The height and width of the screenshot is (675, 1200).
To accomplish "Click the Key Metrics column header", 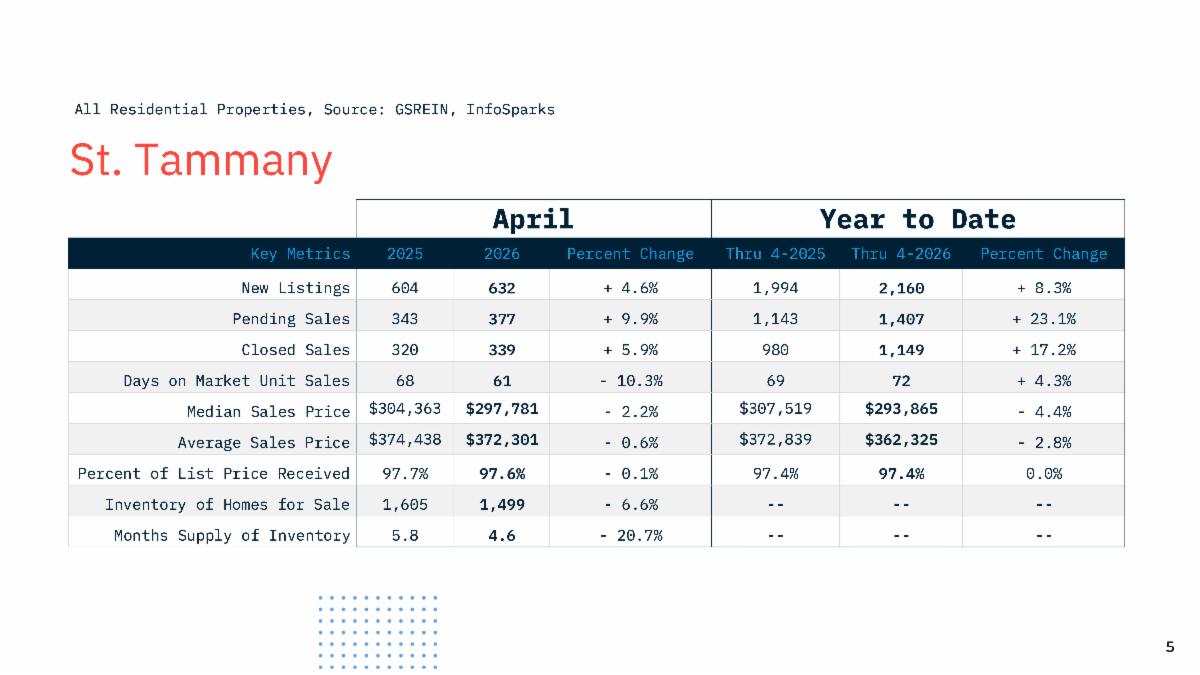I will (x=301, y=254).
